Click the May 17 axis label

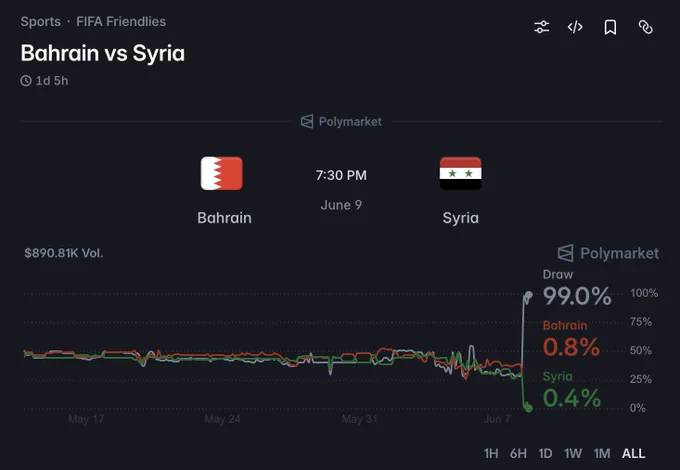(x=86, y=419)
